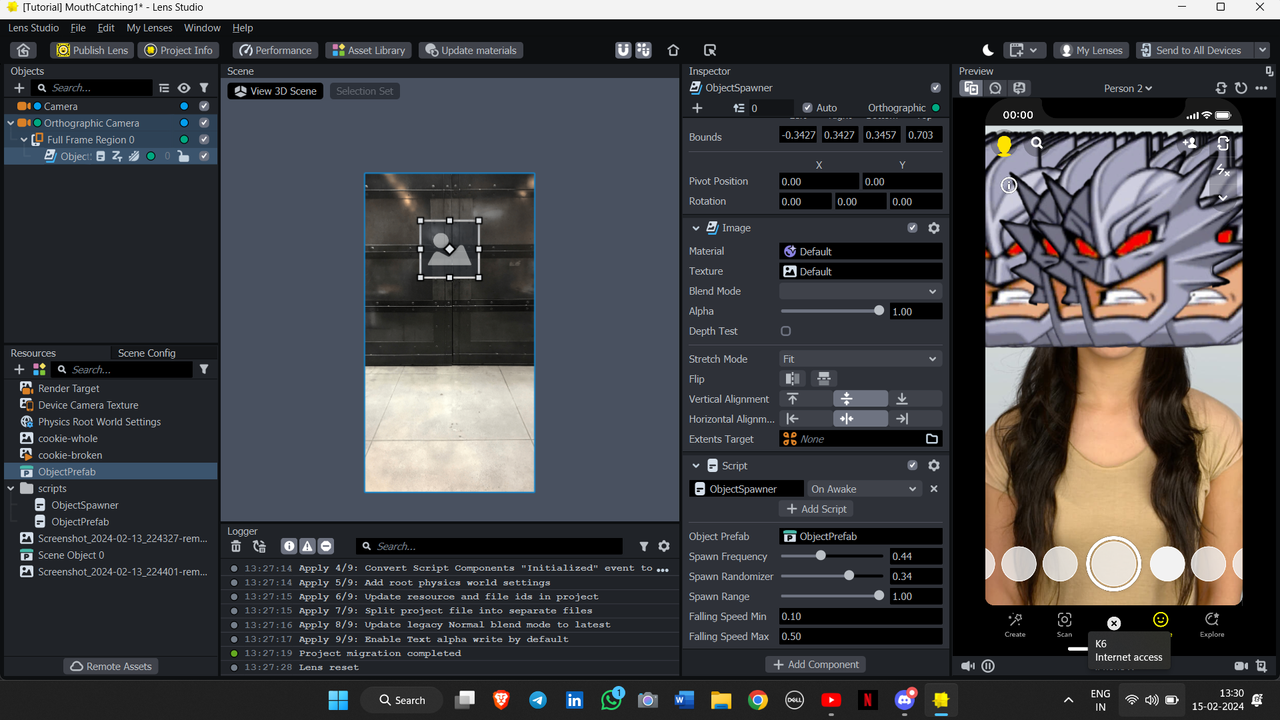Remove the ObjectSpawner script with X
The width and height of the screenshot is (1280, 720).
tap(934, 489)
